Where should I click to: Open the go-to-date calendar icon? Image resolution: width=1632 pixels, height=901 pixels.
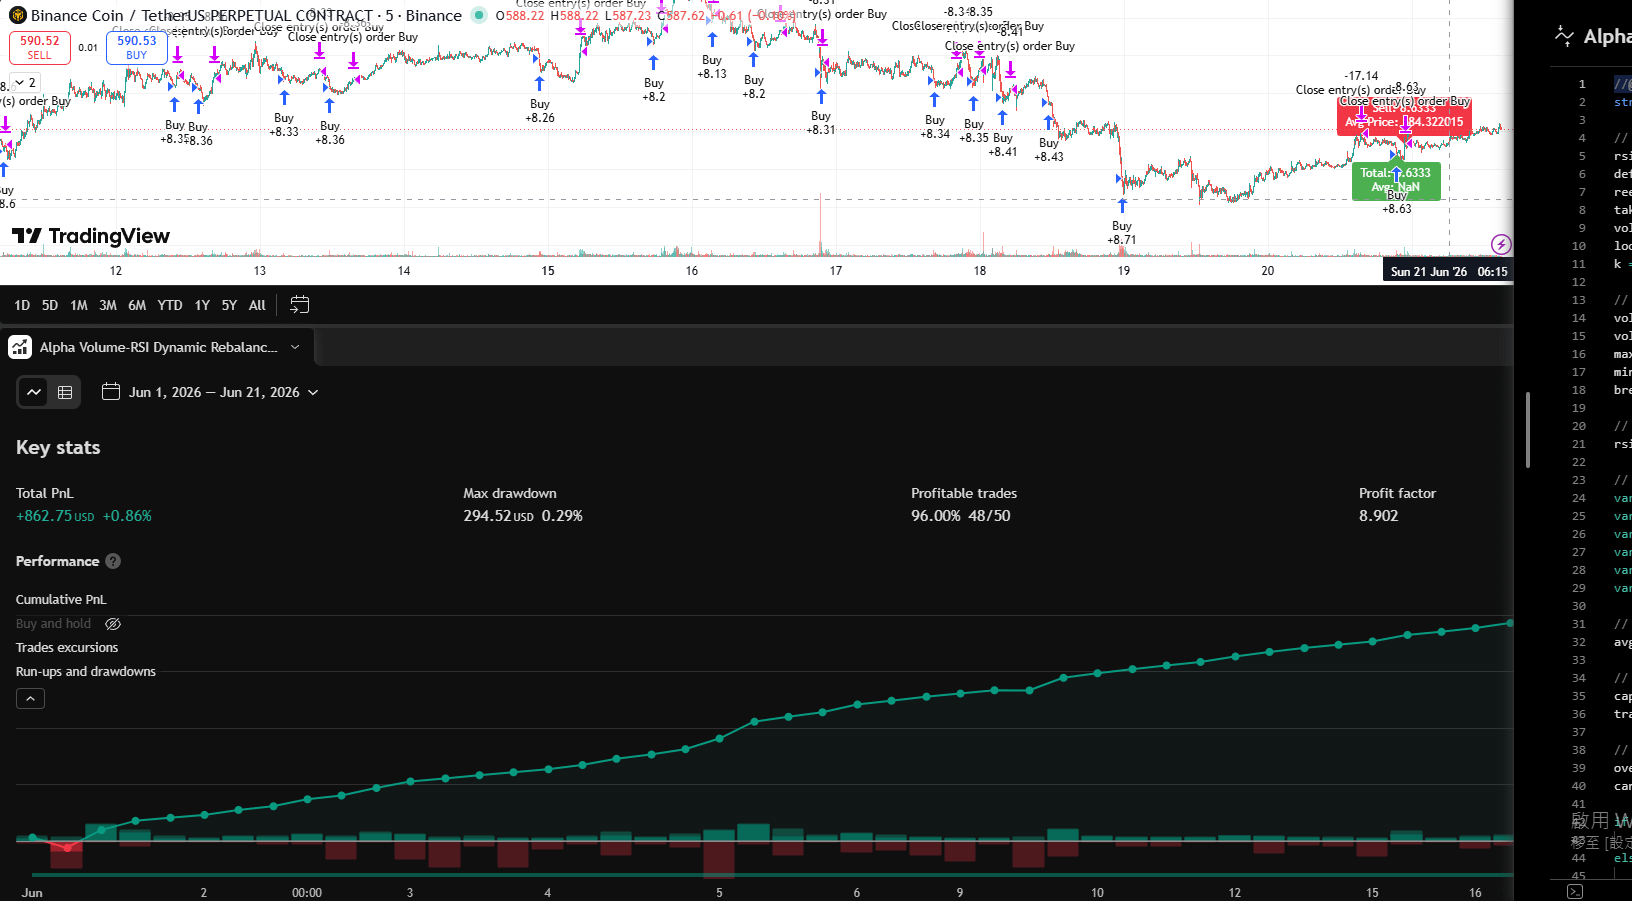pos(300,305)
